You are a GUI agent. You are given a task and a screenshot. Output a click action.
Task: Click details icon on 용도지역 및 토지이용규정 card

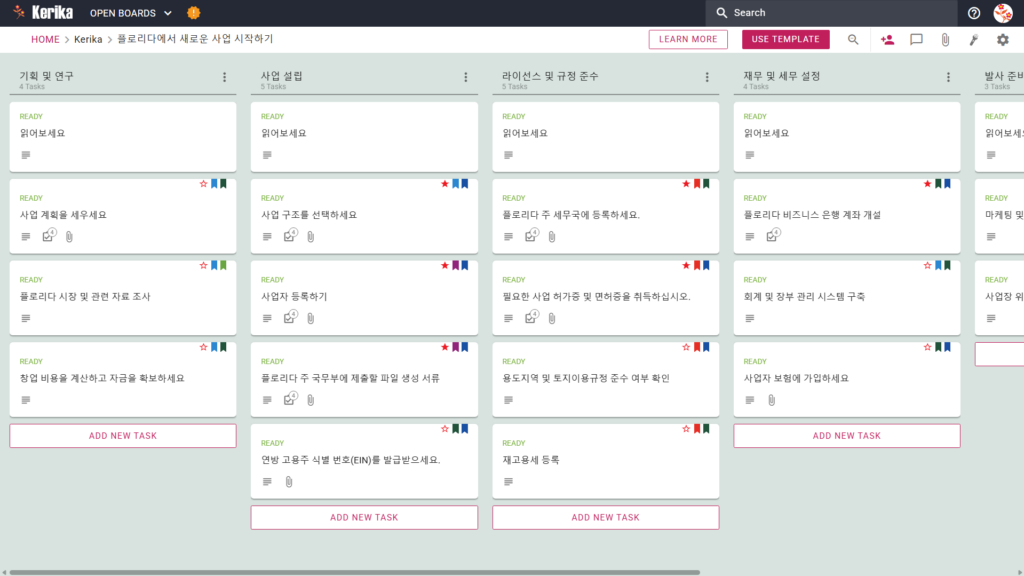pyautogui.click(x=509, y=400)
